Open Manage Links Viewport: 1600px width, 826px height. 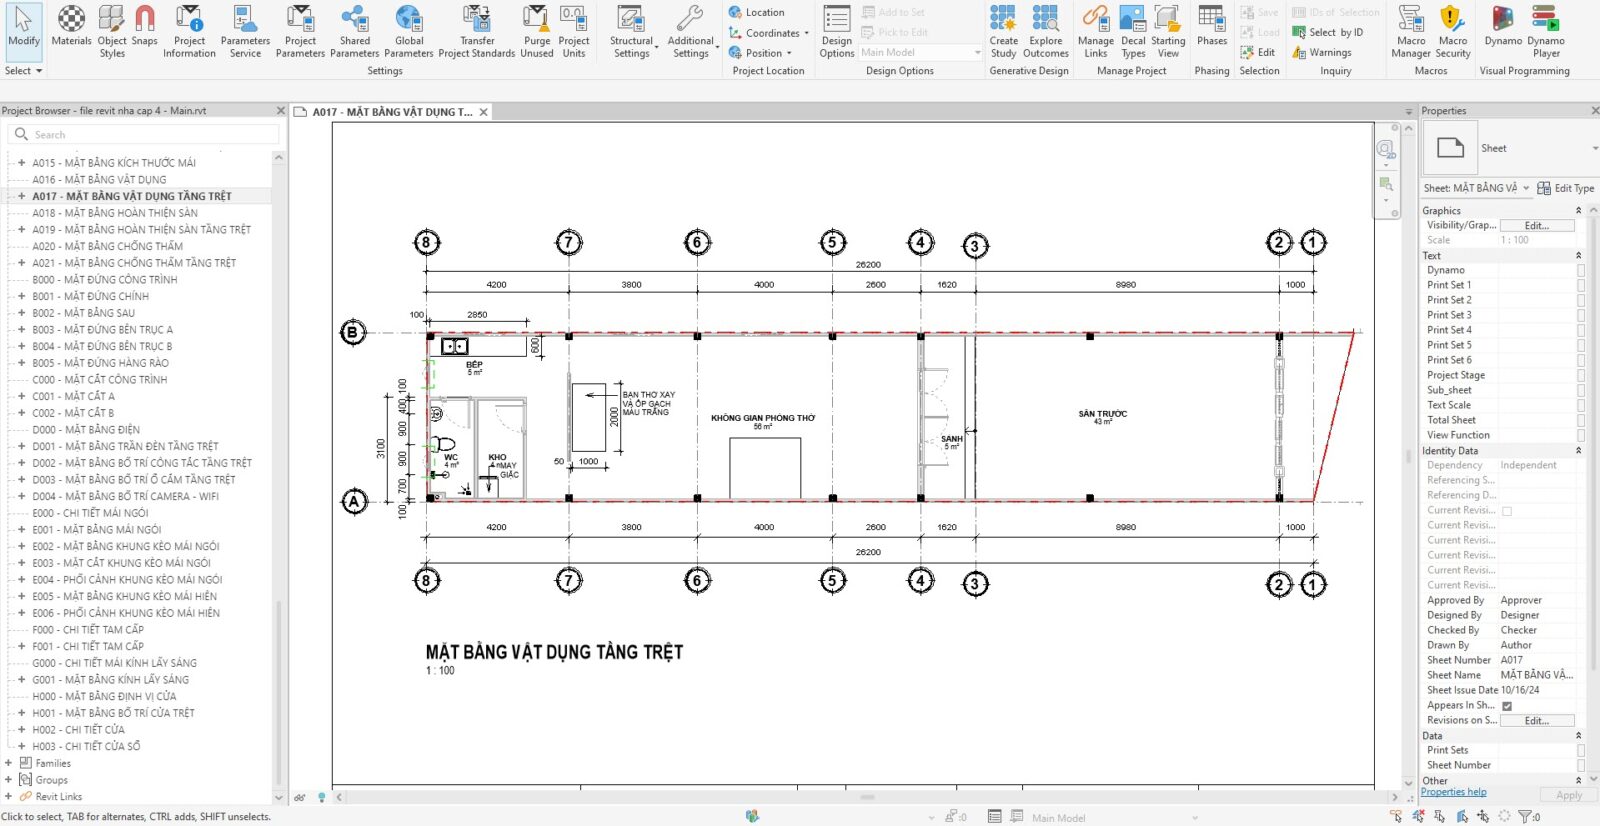[x=1096, y=32]
